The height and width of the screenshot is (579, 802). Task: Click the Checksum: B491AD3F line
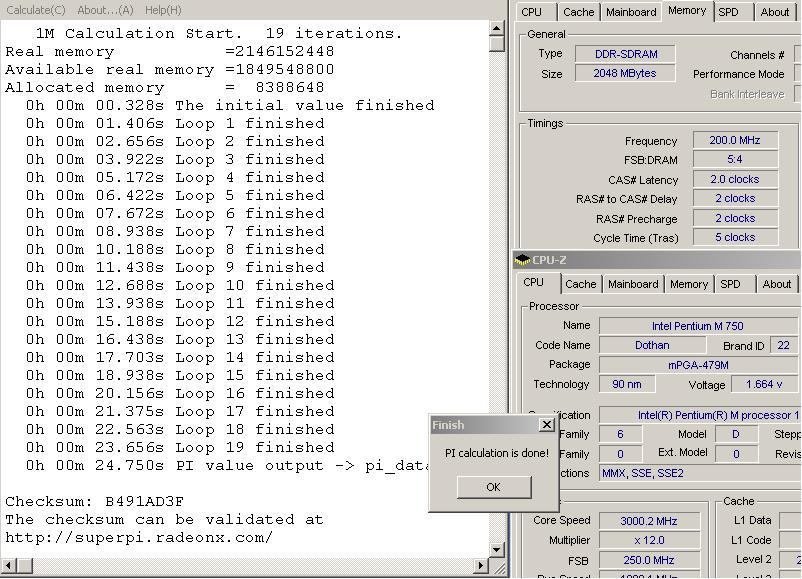click(x=95, y=501)
